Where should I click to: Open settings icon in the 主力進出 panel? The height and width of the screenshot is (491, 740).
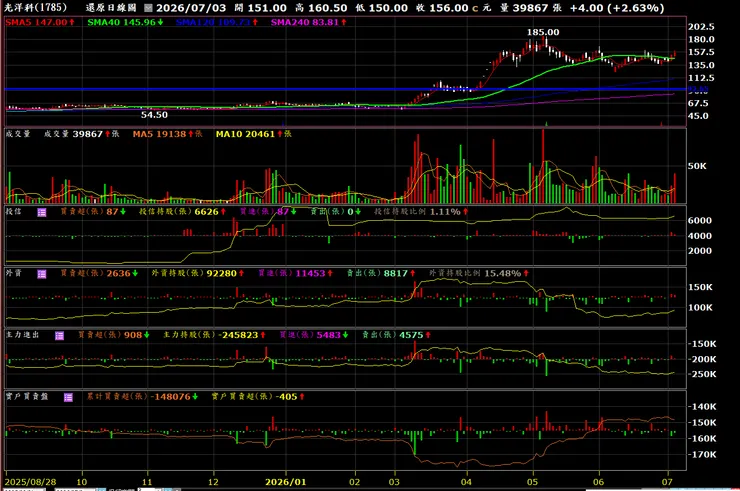59,336
